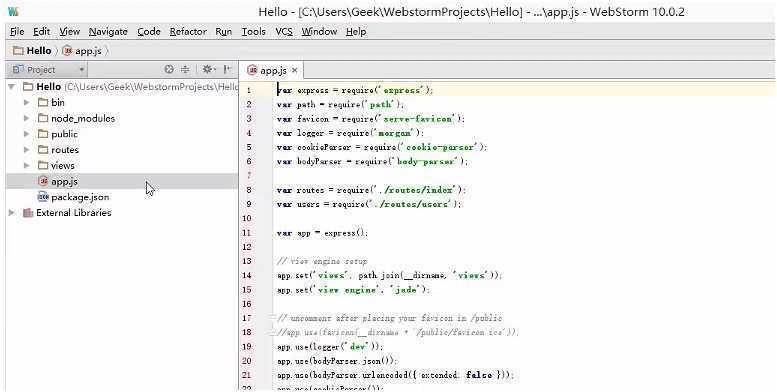Select package.json in the project tree
The height and width of the screenshot is (392, 777).
tap(80, 197)
